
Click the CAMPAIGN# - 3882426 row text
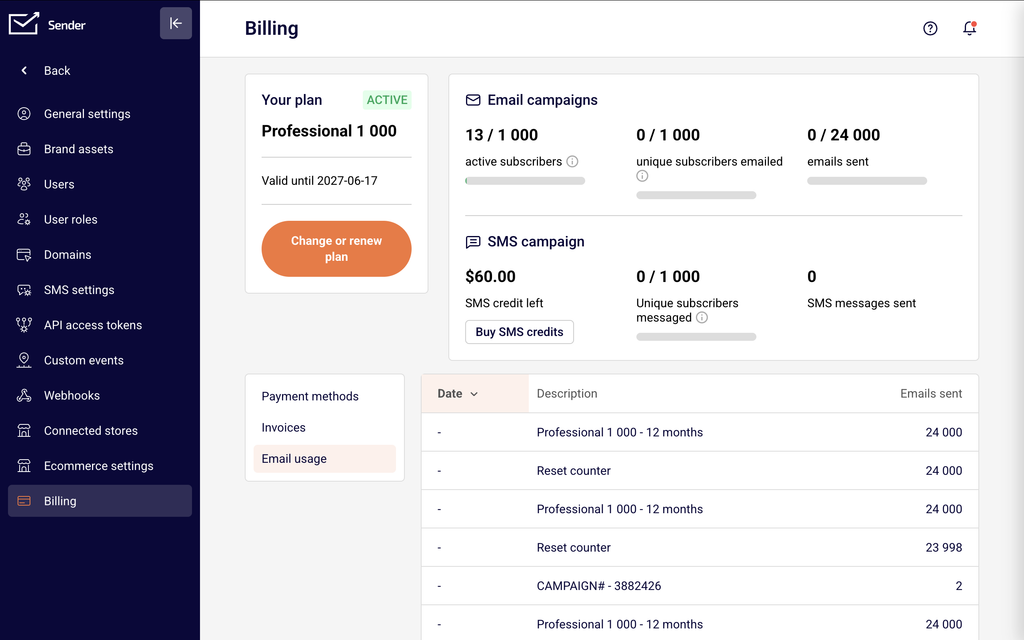tap(599, 586)
